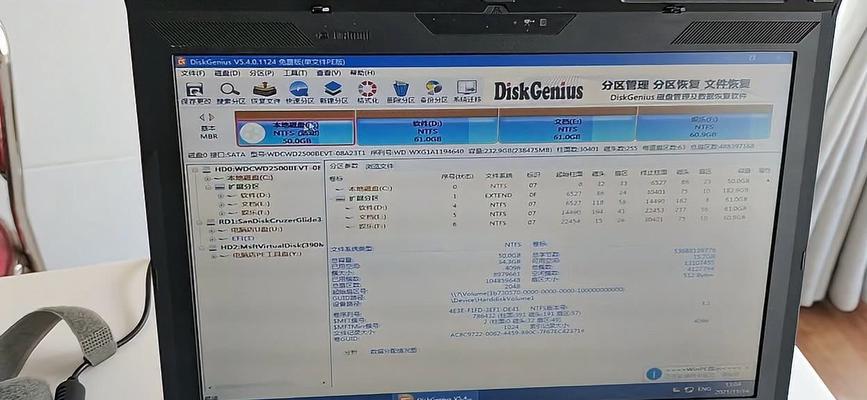Expand the 娱乐(F:) node in tree
867x400 pixels.
click(x=222, y=212)
